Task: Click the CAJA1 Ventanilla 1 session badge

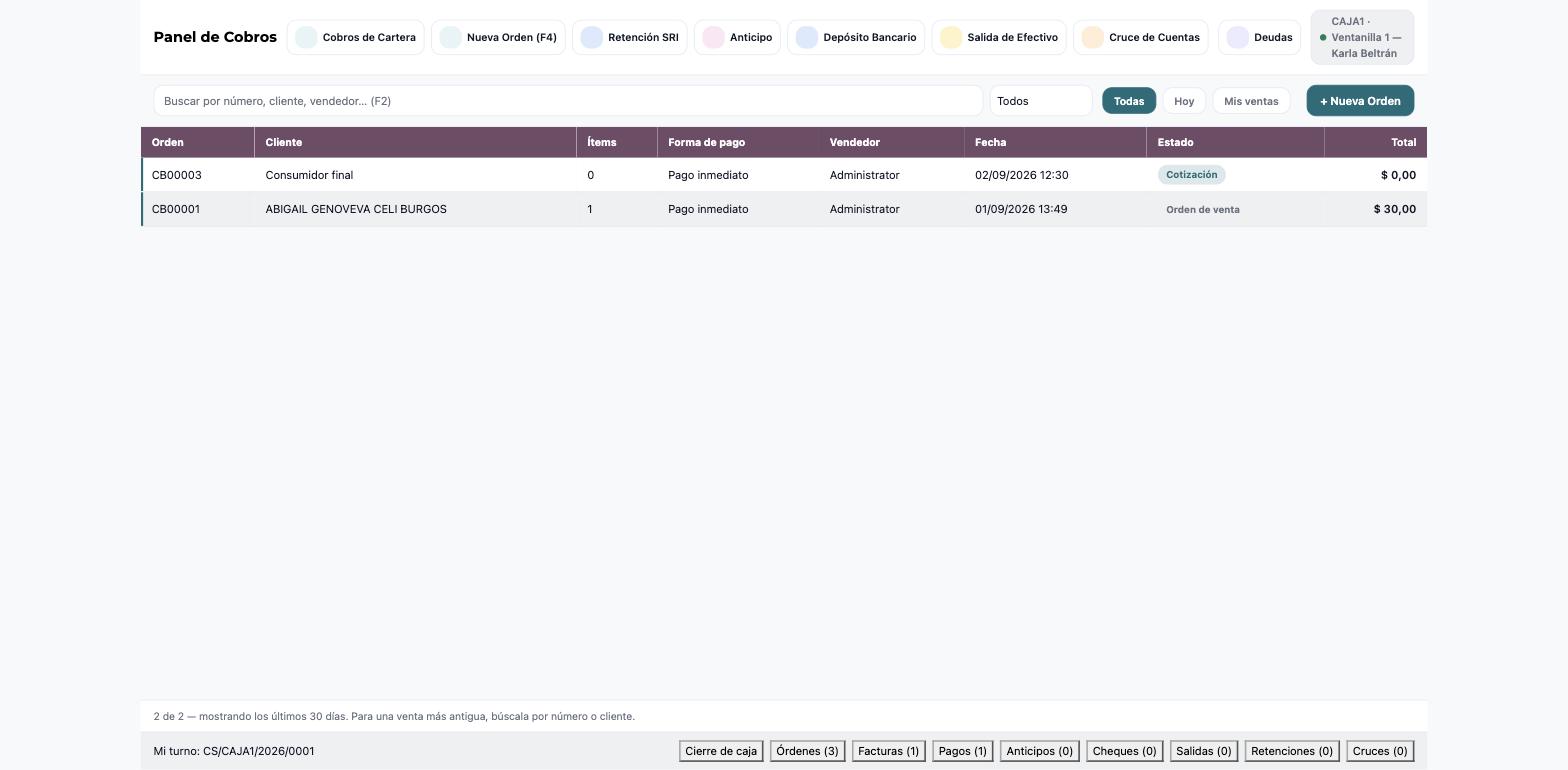Action: tap(1362, 37)
